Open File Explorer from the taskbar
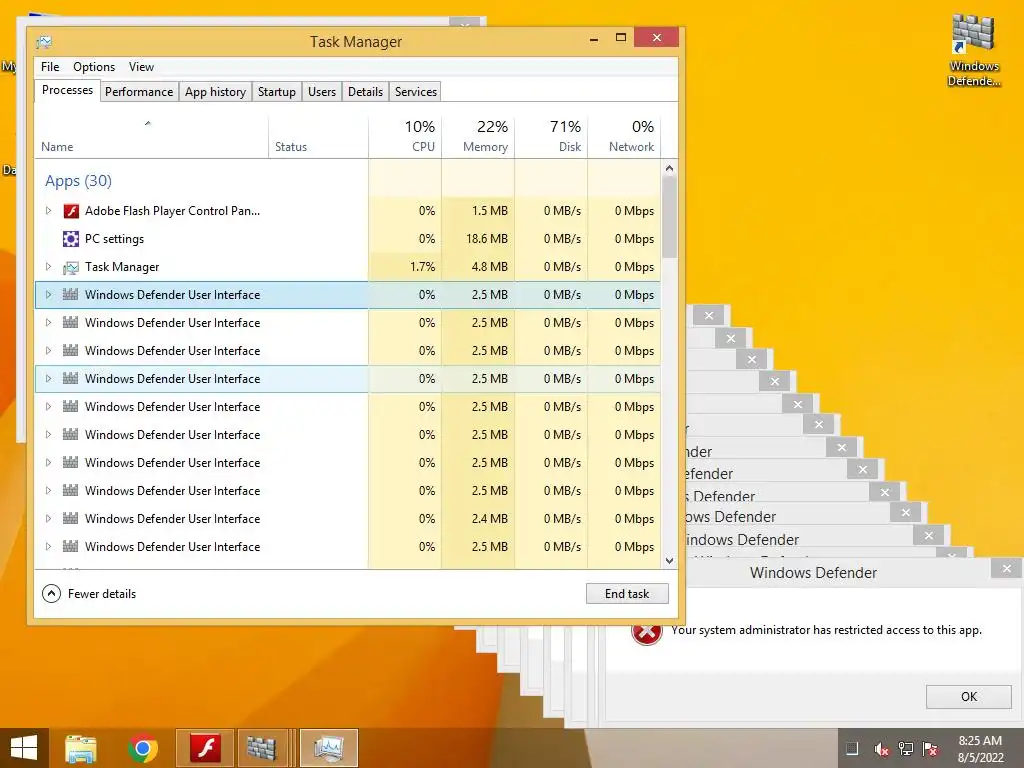 coord(81,748)
